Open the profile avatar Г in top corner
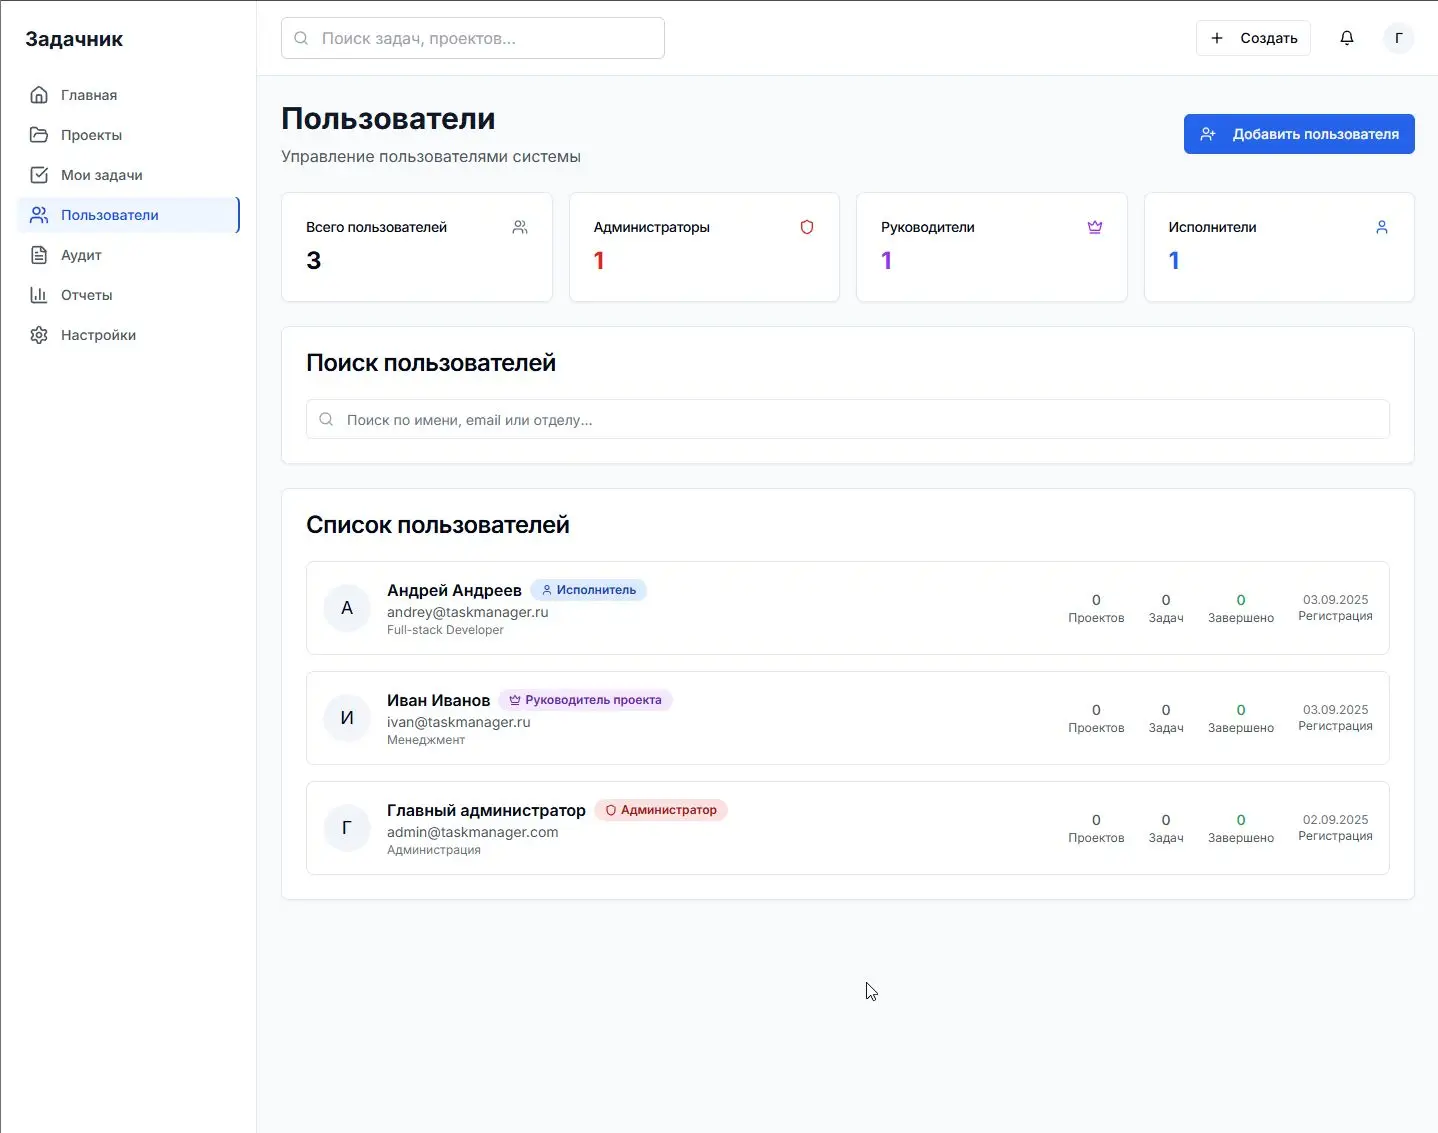 [1399, 37]
